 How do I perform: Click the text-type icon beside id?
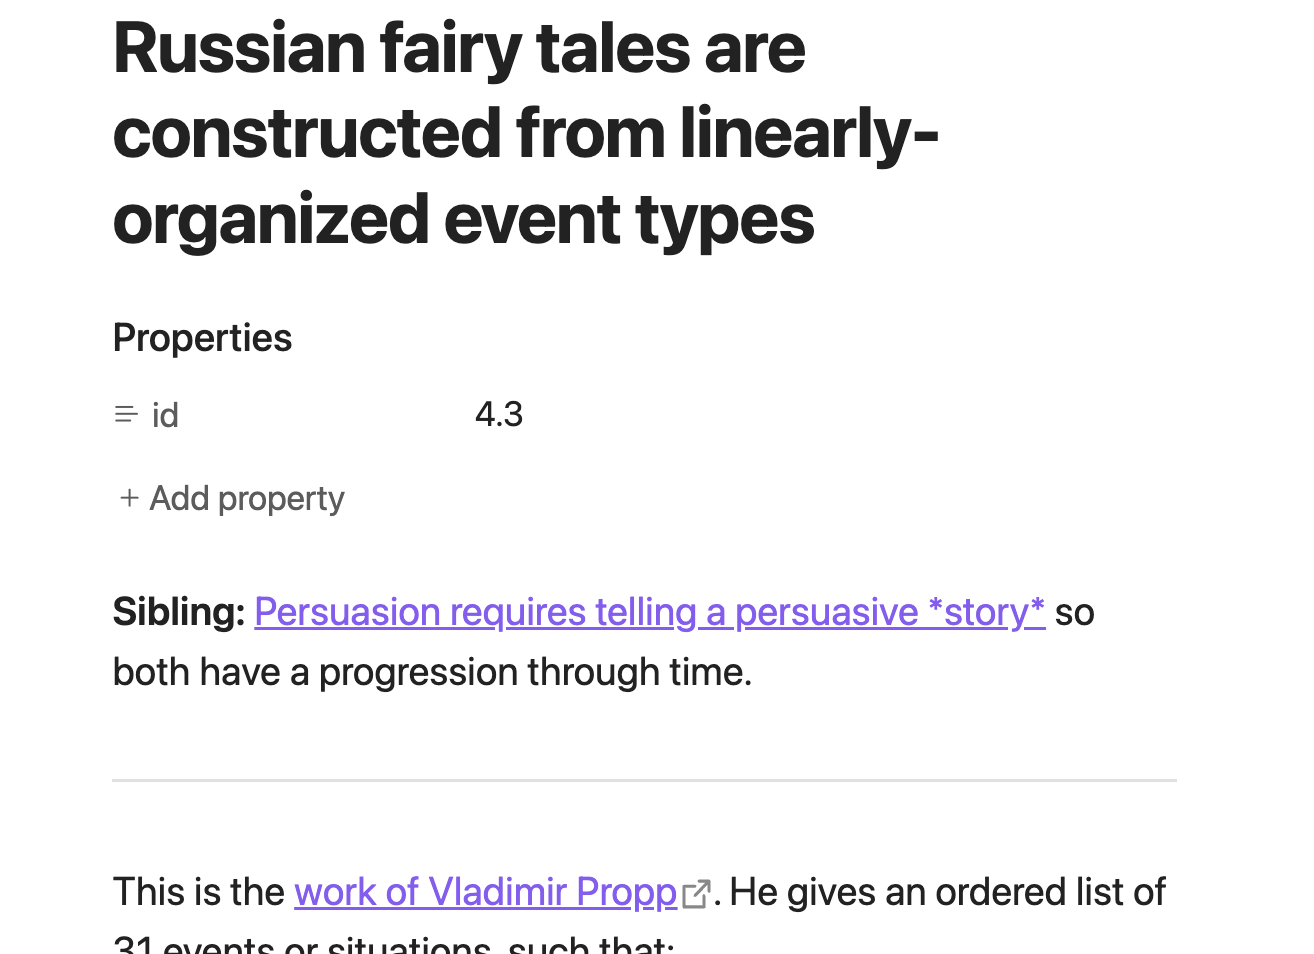point(126,414)
